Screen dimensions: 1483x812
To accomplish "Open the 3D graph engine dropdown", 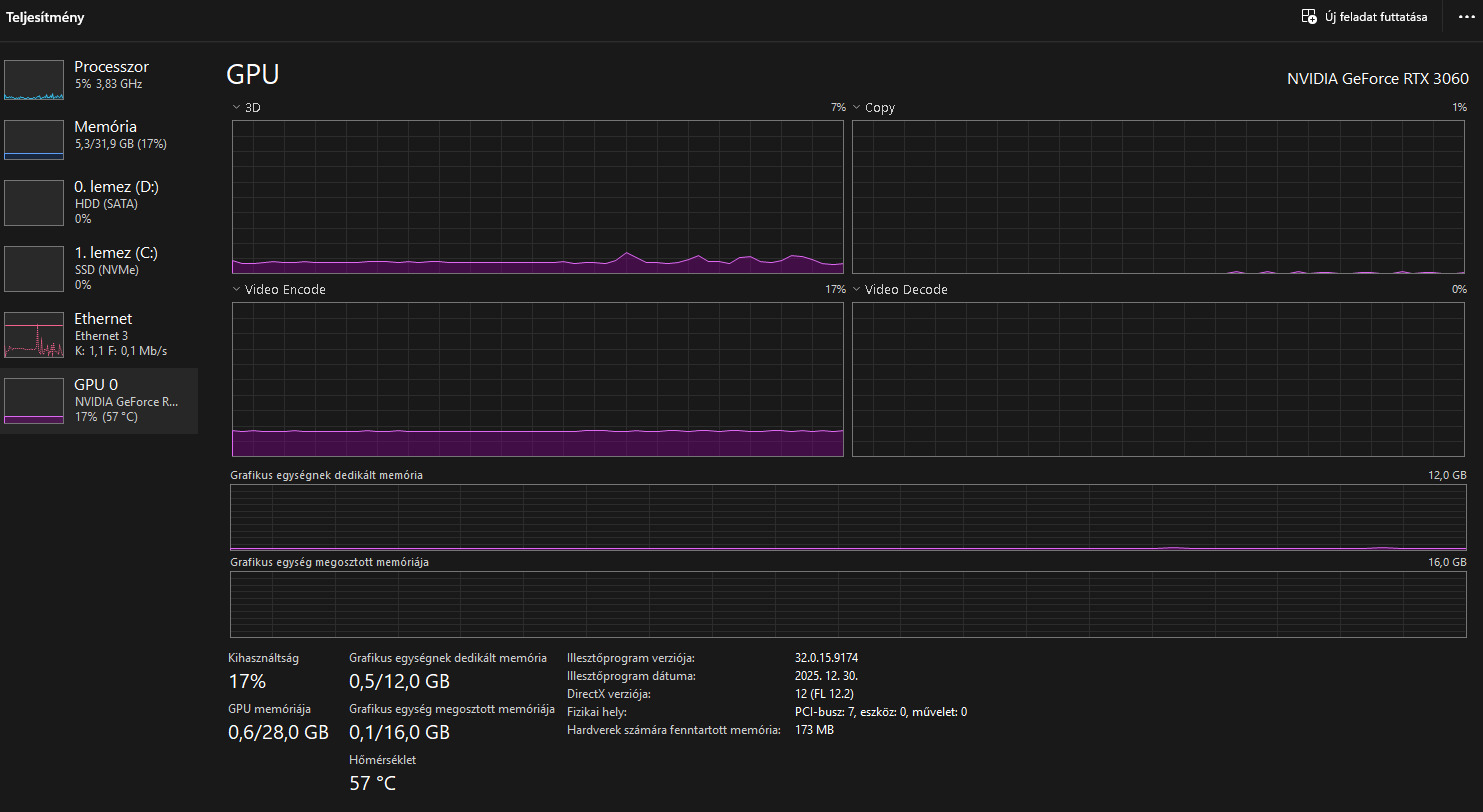I will point(236,107).
